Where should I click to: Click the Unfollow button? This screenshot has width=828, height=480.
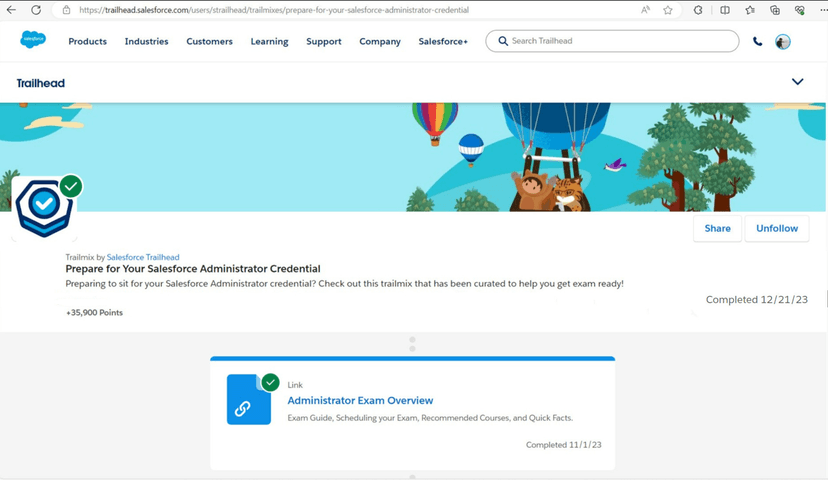click(x=777, y=228)
